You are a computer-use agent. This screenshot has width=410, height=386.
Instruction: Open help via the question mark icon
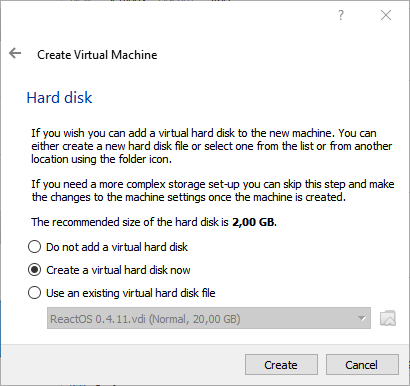pyautogui.click(x=341, y=15)
